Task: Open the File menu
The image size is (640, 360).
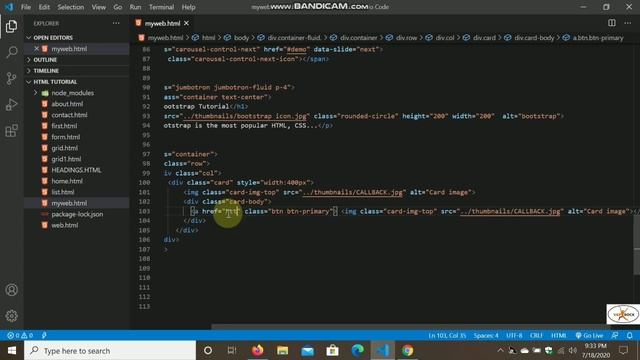Action: click(26, 7)
